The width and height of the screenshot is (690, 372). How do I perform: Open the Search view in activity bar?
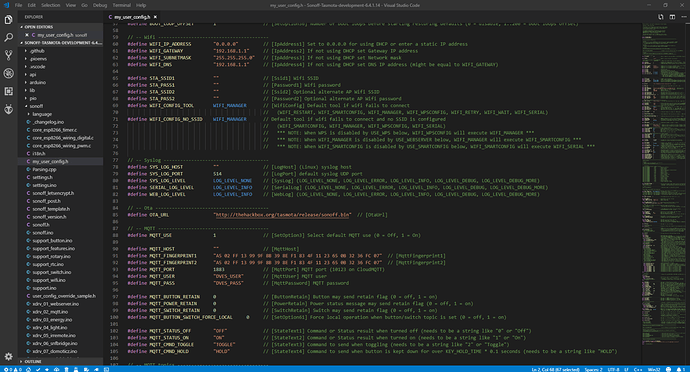[8, 37]
